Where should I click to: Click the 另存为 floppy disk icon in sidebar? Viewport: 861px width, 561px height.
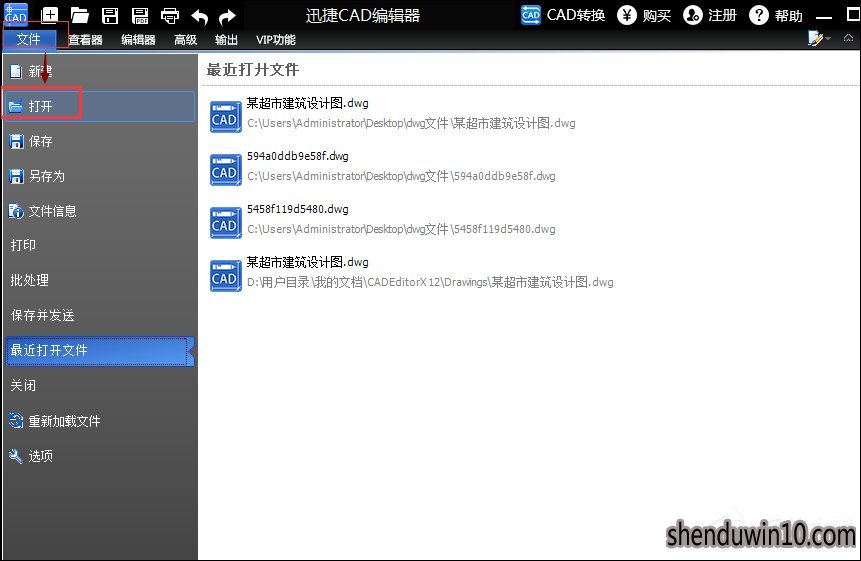point(16,176)
